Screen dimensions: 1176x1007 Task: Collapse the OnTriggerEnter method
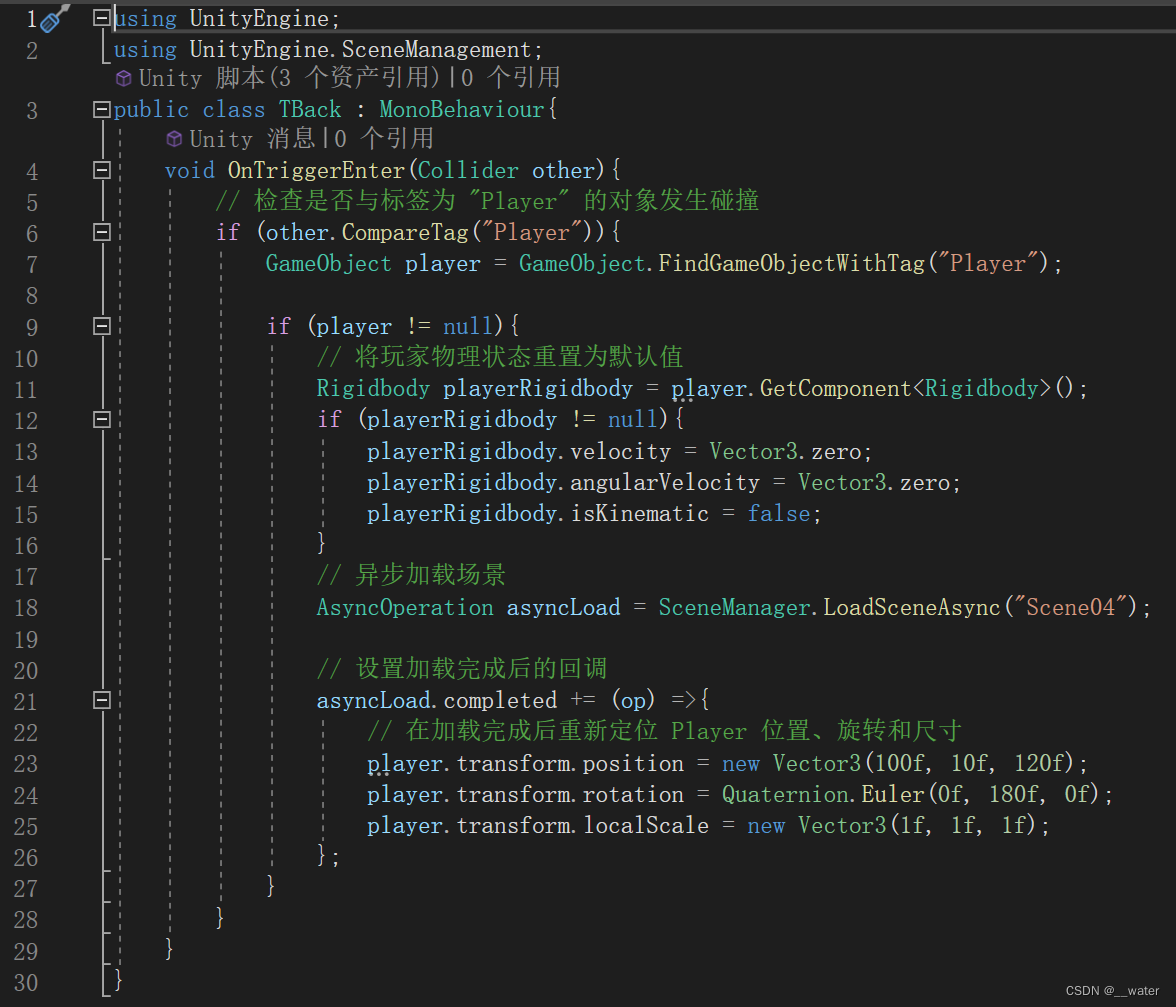click(101, 170)
